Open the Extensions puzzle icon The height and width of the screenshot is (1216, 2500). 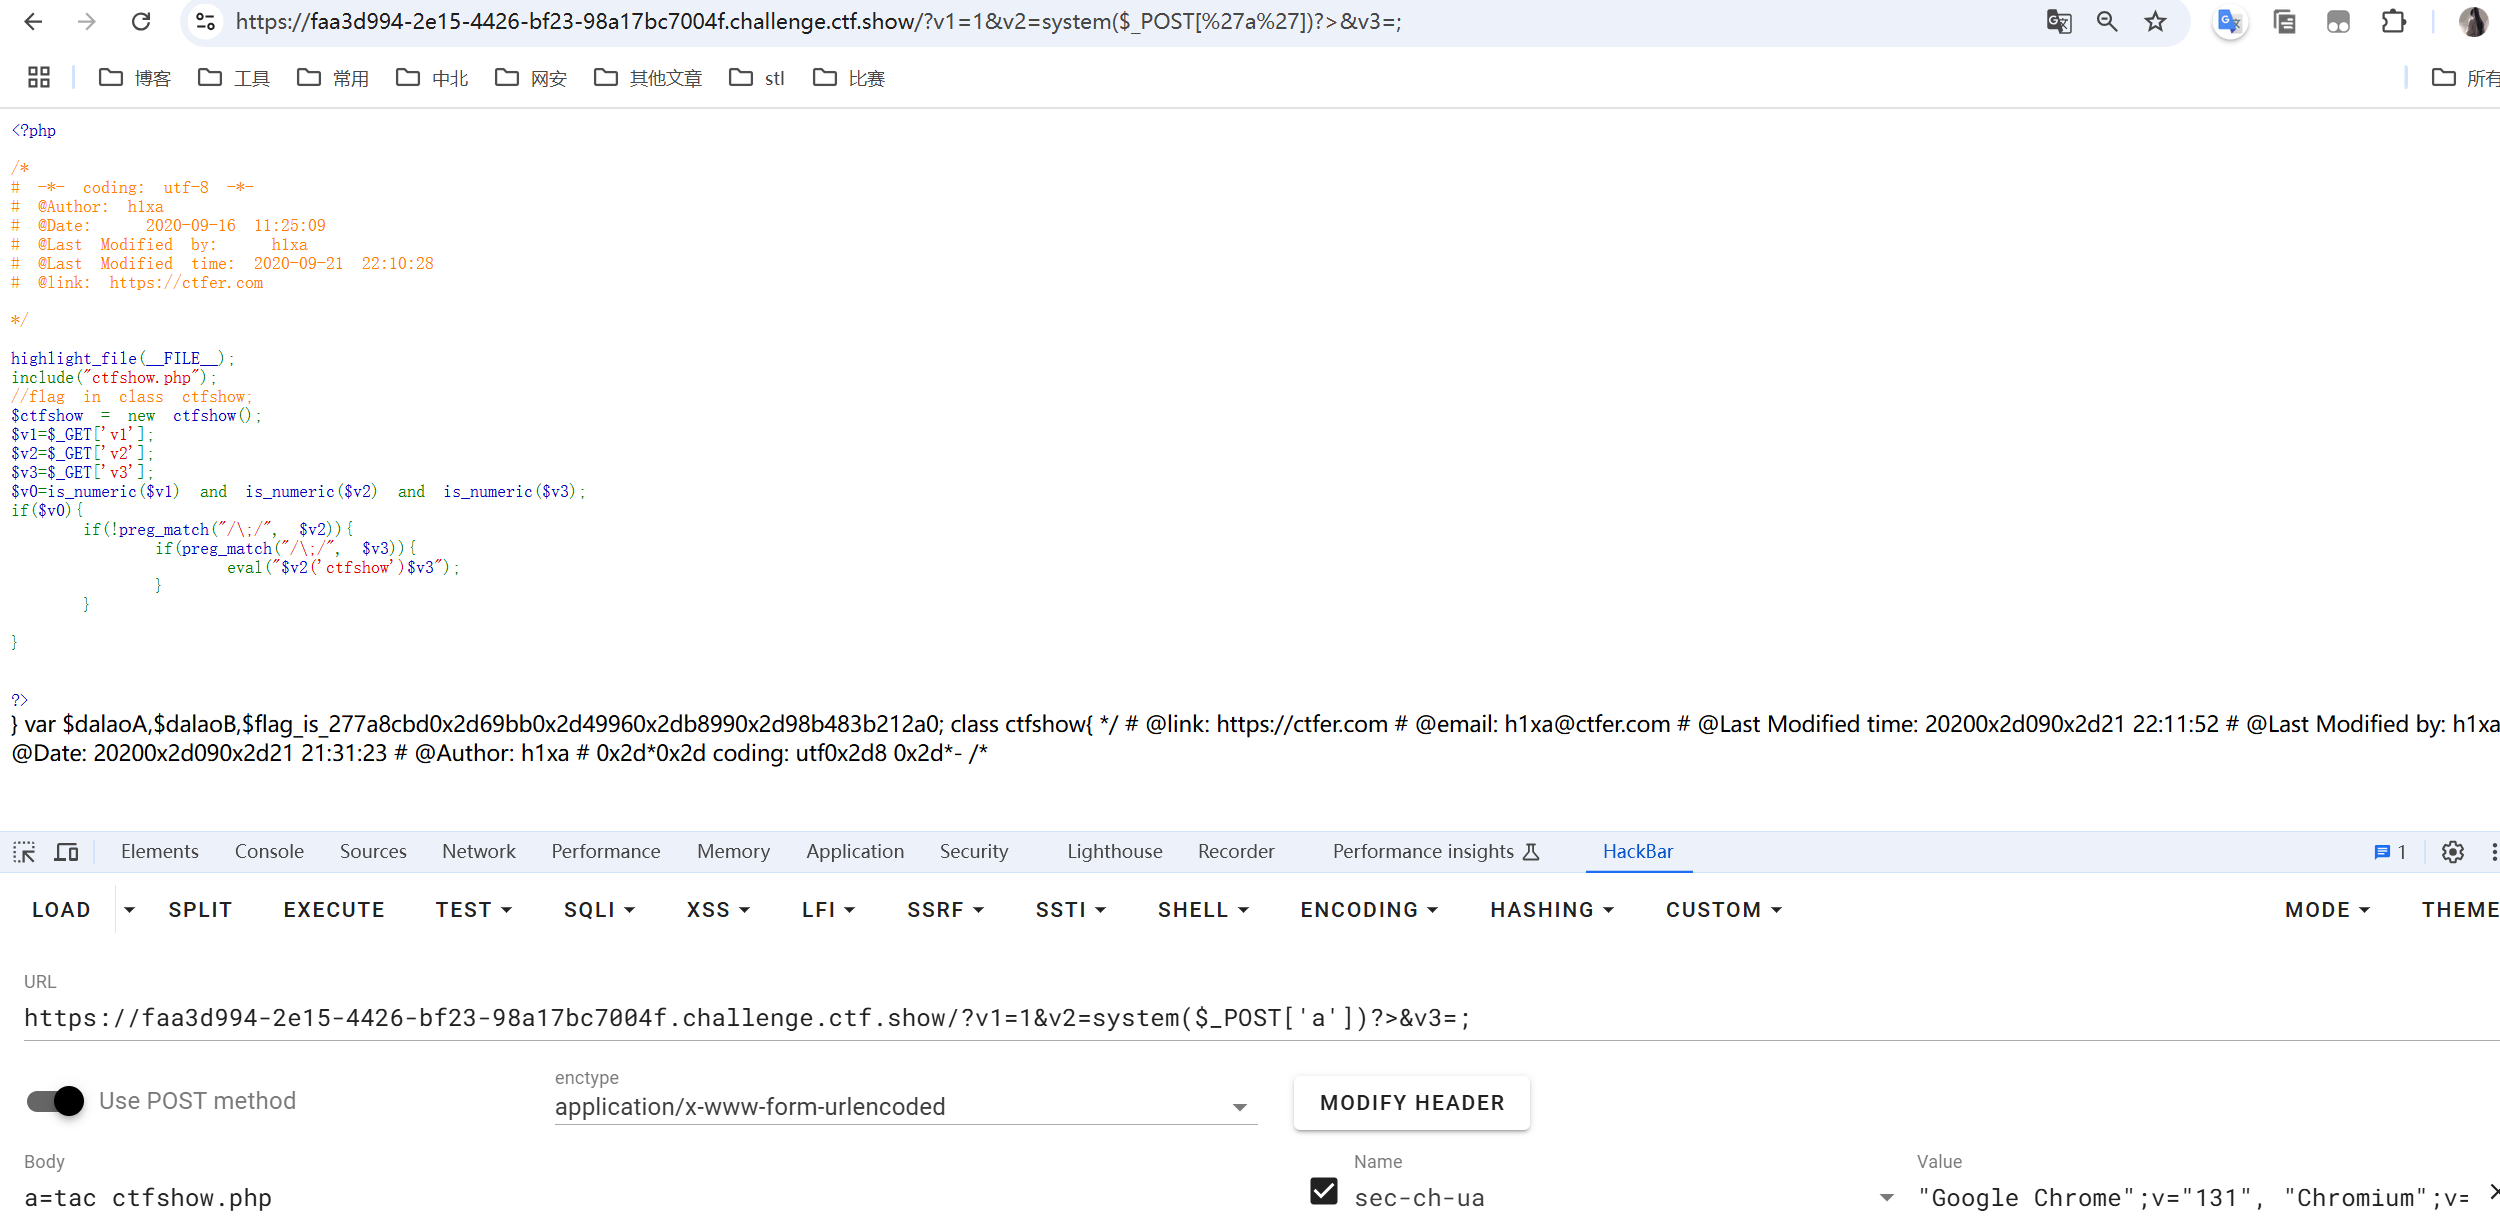[x=2393, y=21]
